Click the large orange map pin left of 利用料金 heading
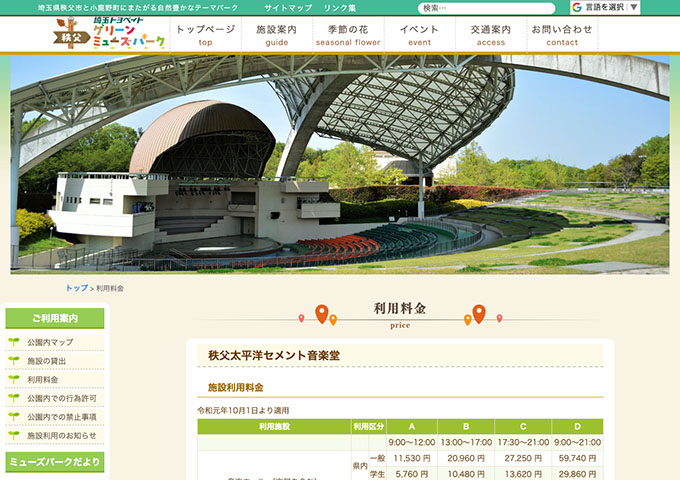Screen dimensions: 680x480 [x=321, y=314]
